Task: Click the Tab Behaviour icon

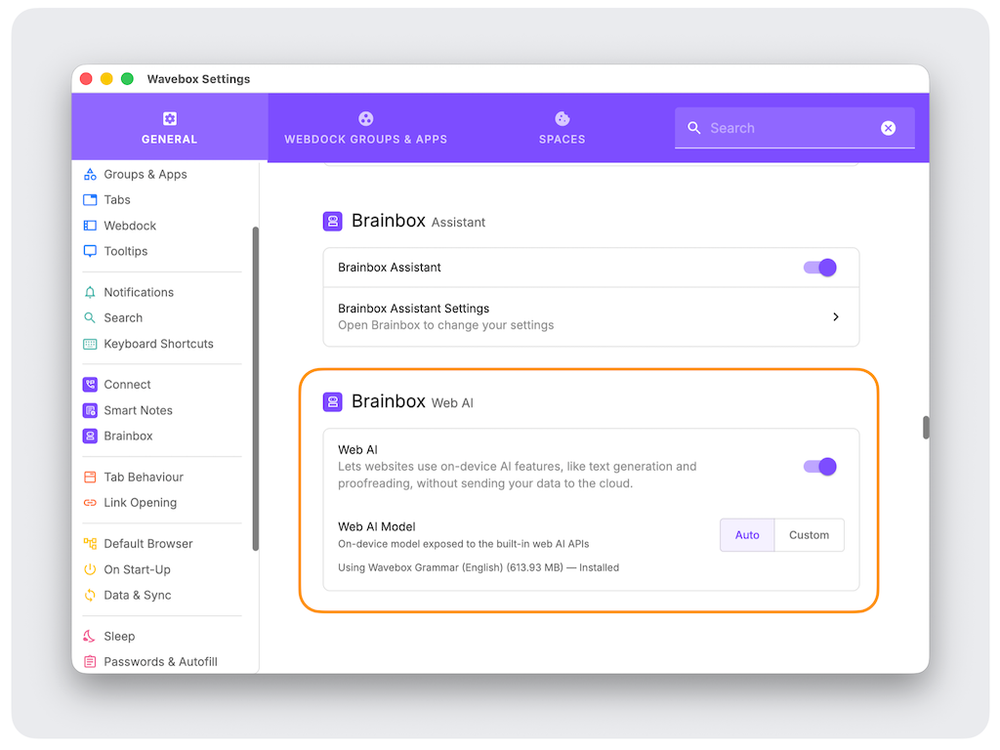Action: [x=90, y=477]
